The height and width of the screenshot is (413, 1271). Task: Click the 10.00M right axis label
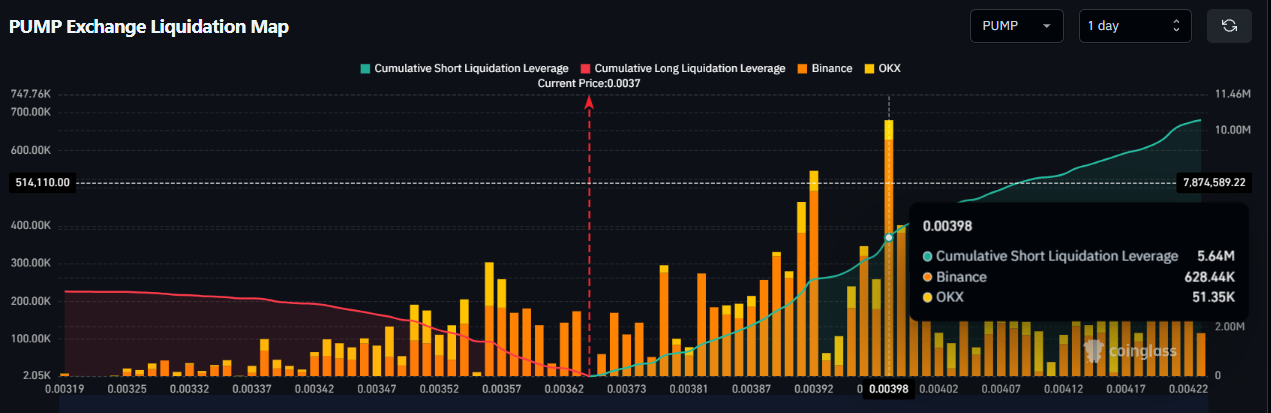pos(1232,130)
